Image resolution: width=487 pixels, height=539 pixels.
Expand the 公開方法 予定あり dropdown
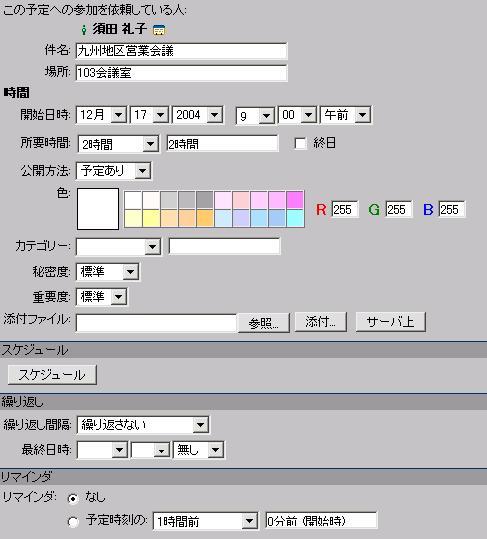point(113,170)
